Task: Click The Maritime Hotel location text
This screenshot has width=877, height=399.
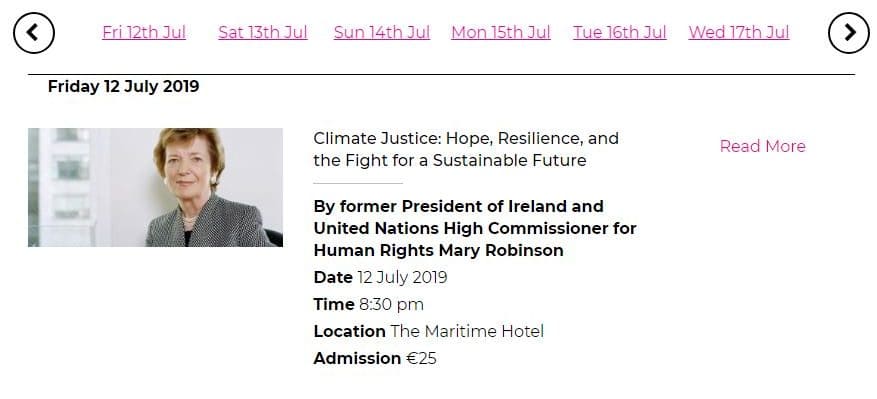Action: (467, 331)
